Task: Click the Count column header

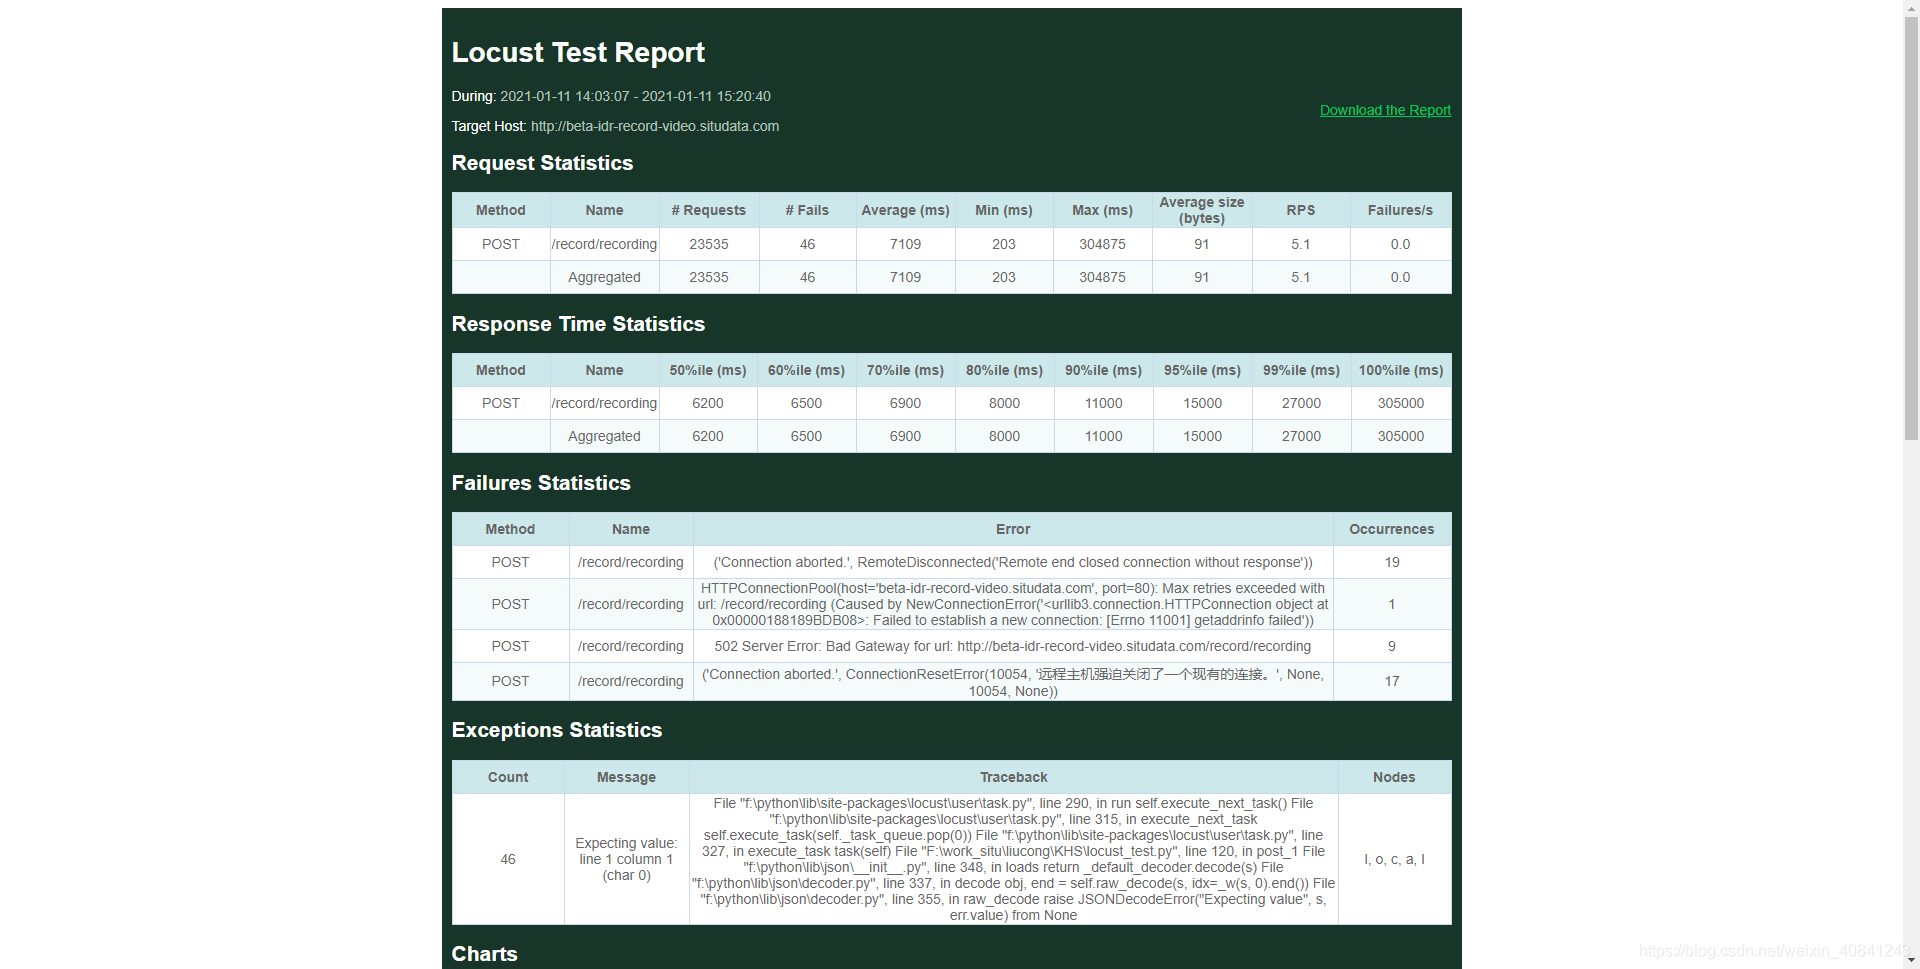Action: pyautogui.click(x=508, y=777)
